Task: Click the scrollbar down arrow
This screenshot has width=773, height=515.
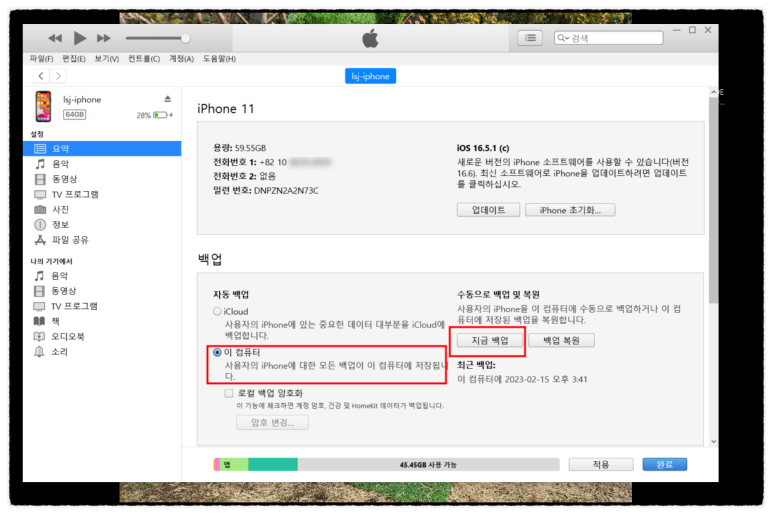Action: tap(713, 441)
